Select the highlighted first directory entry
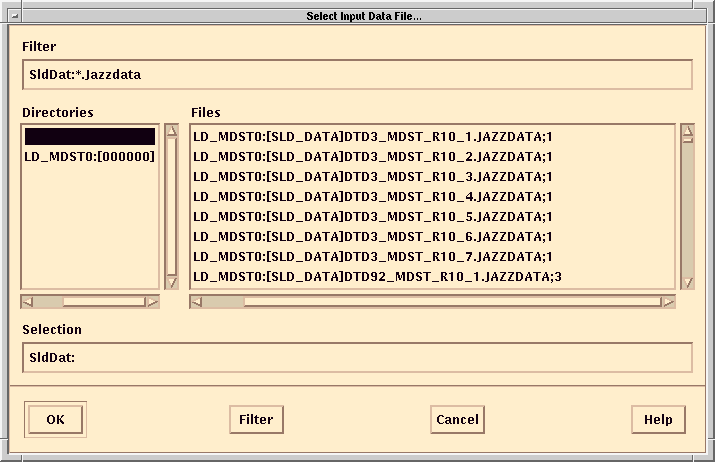The width and height of the screenshot is (715, 462). click(89, 136)
